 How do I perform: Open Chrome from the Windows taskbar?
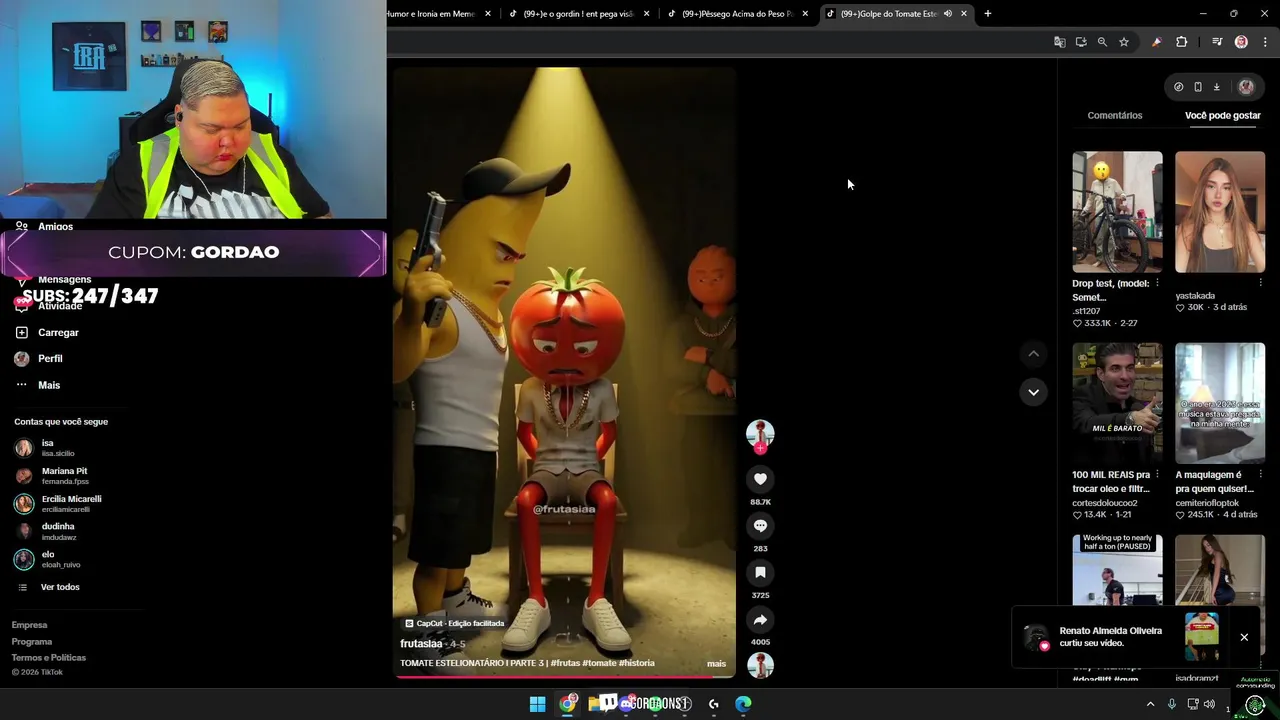click(x=567, y=704)
